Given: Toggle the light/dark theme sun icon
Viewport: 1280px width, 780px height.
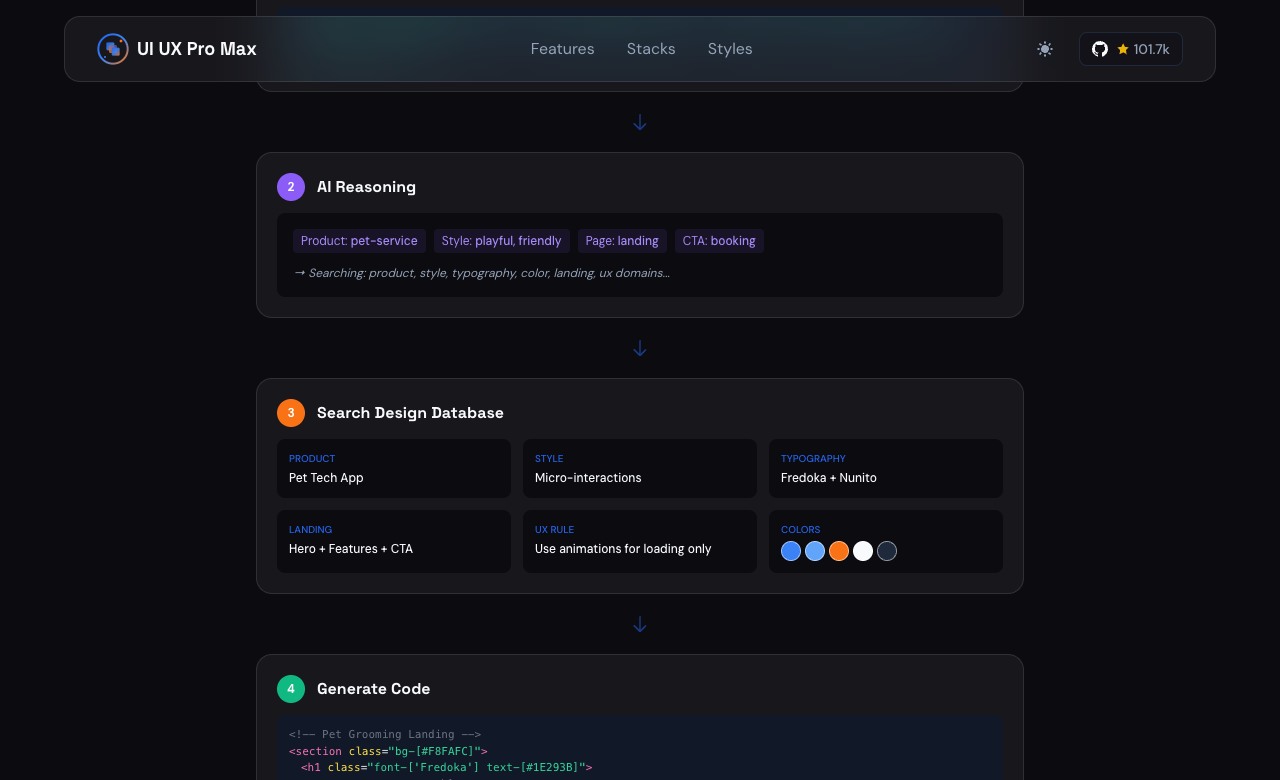Looking at the screenshot, I should pos(1045,49).
